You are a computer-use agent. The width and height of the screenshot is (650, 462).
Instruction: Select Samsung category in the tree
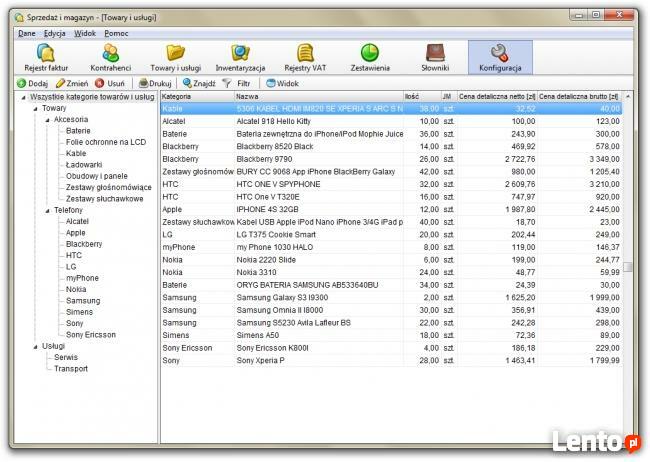tap(83, 300)
